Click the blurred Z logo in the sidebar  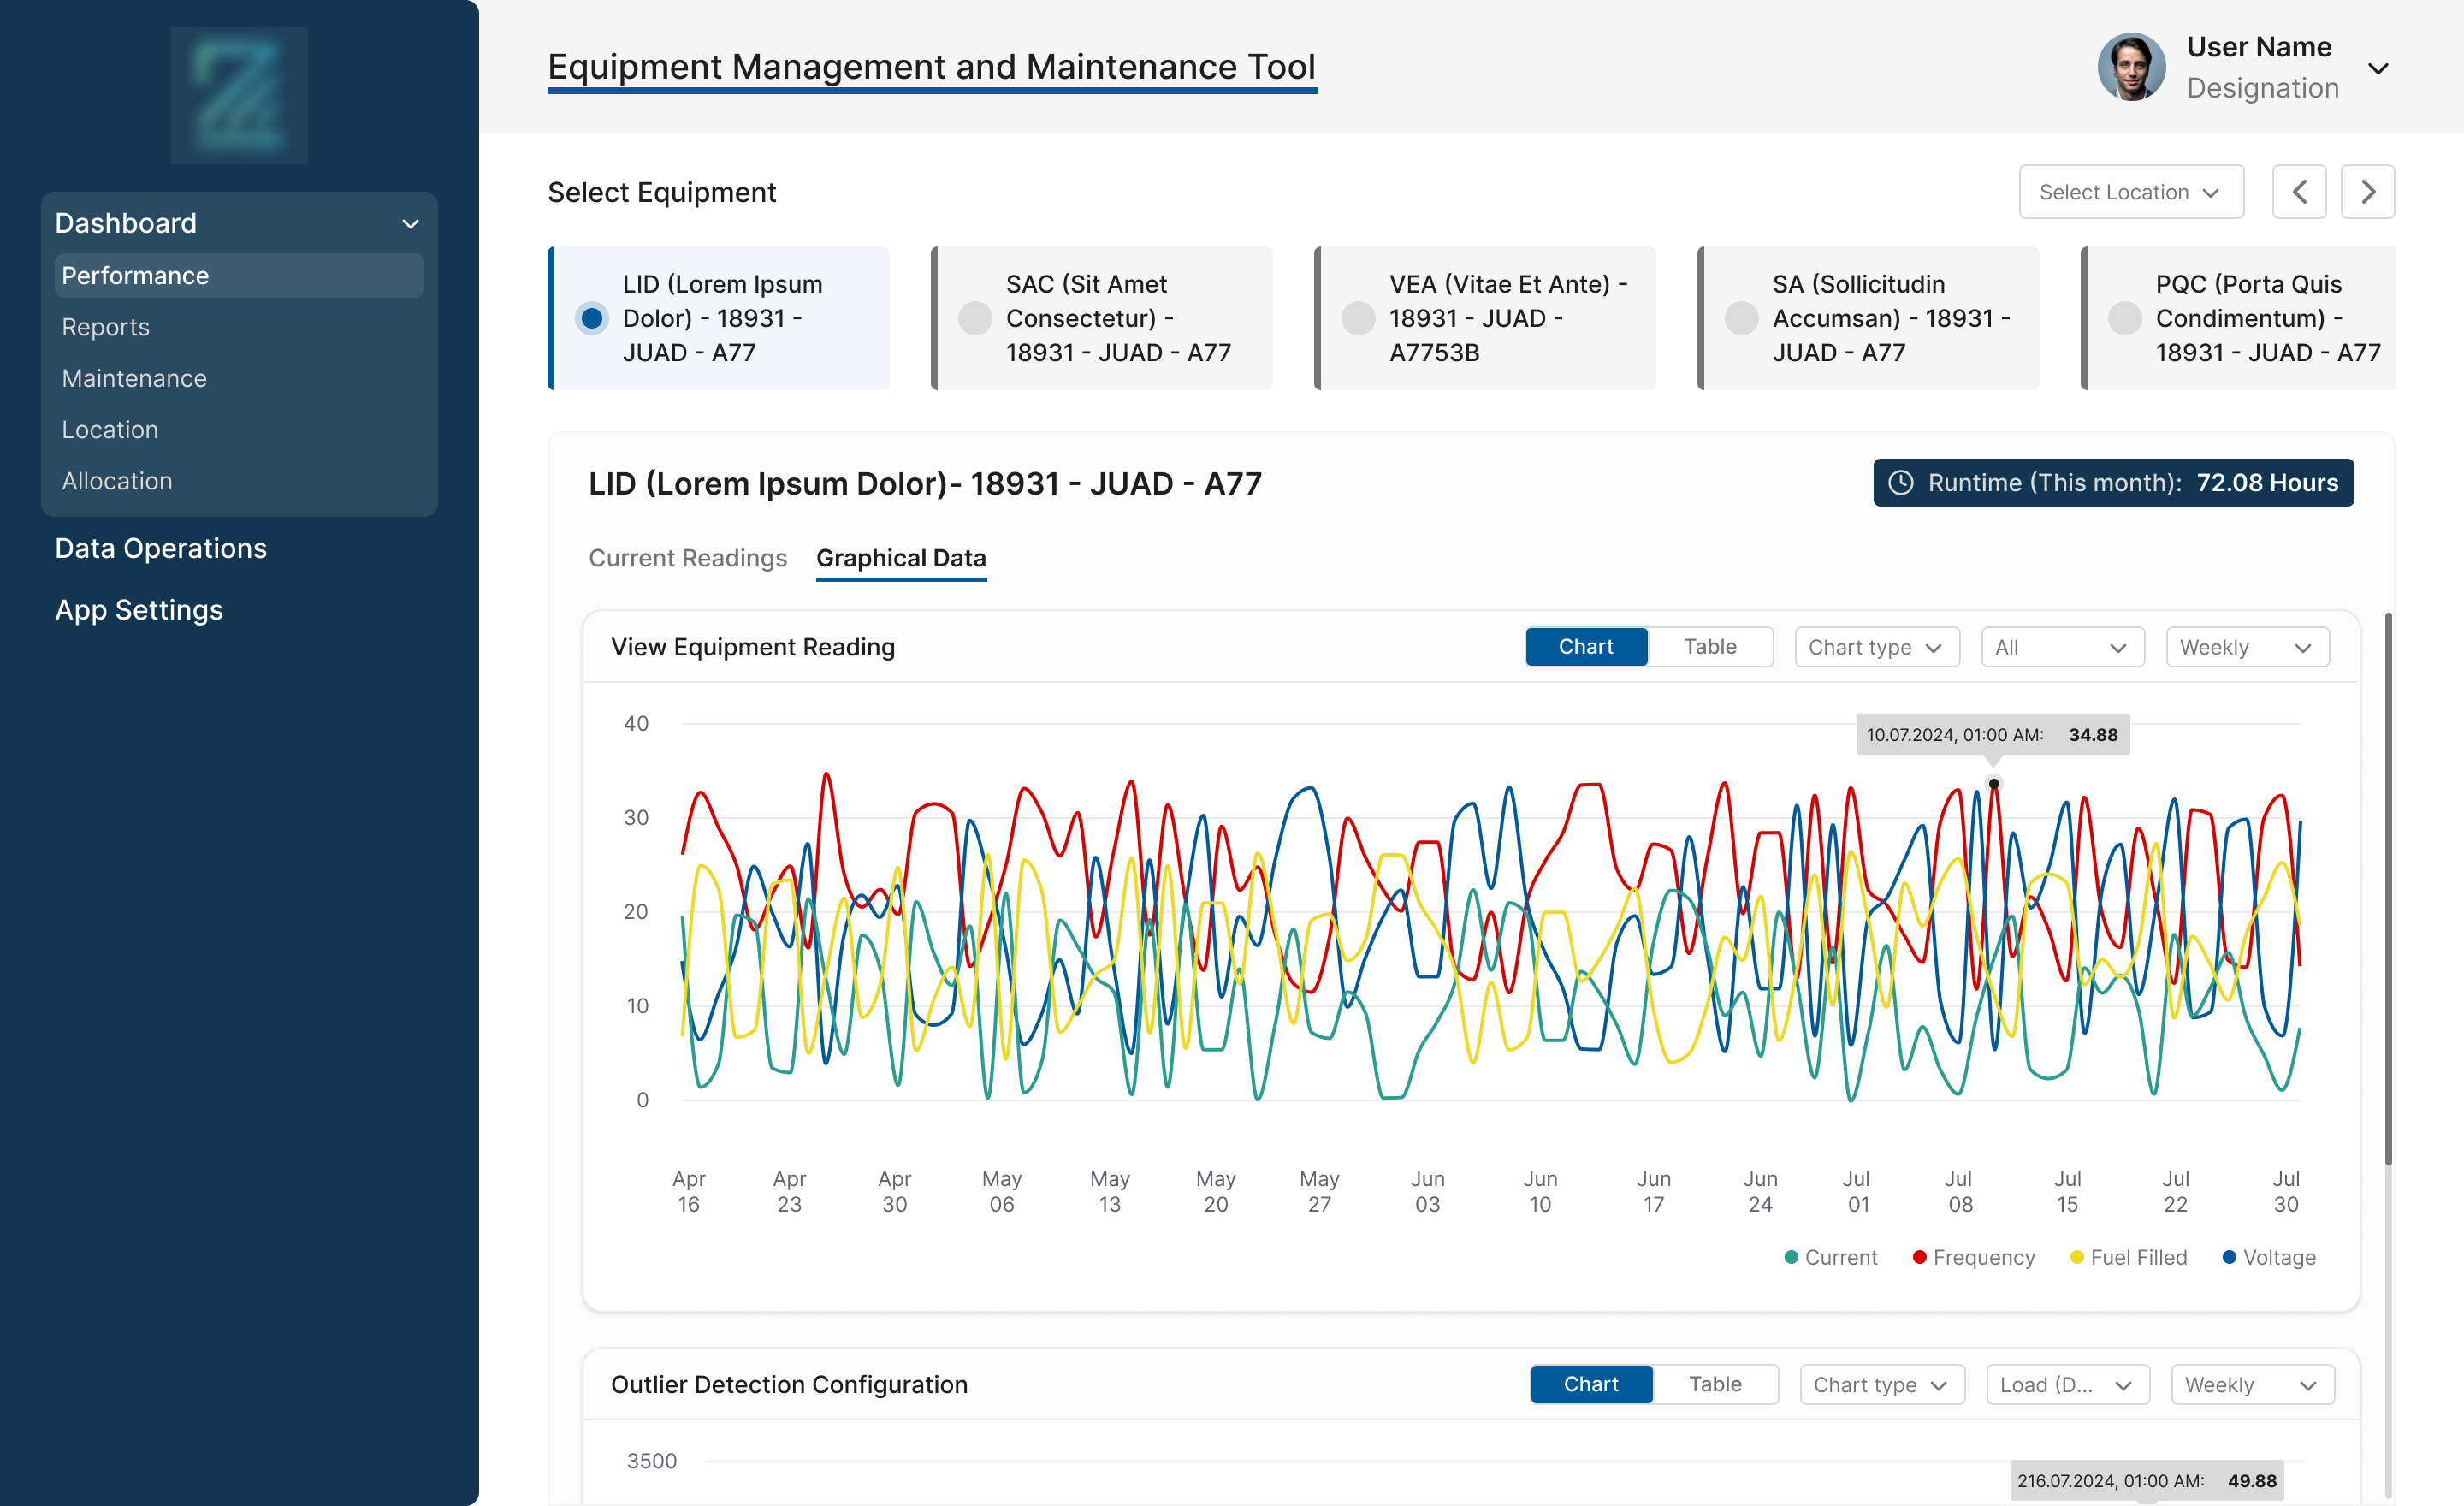coord(239,95)
